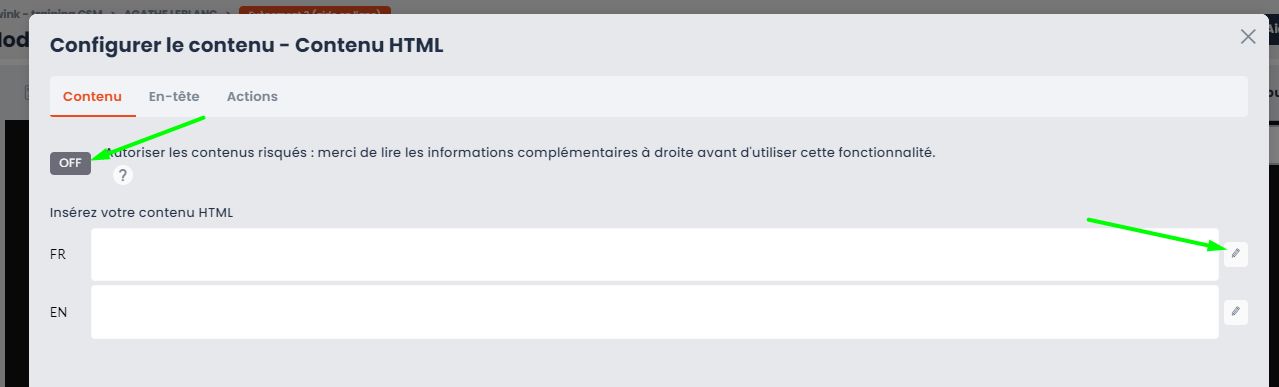Open the FR HTML editor pencil icon
Image resolution: width=1279 pixels, height=387 pixels.
1236,254
